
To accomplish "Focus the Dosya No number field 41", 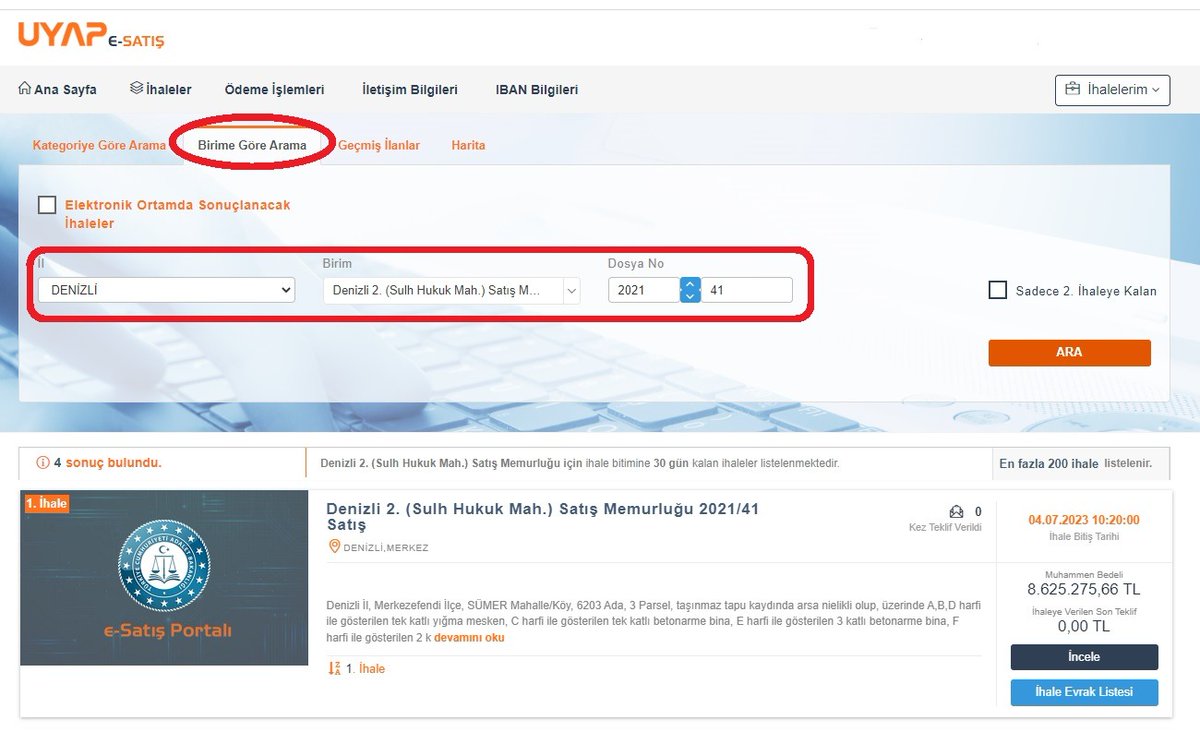I will 747,290.
